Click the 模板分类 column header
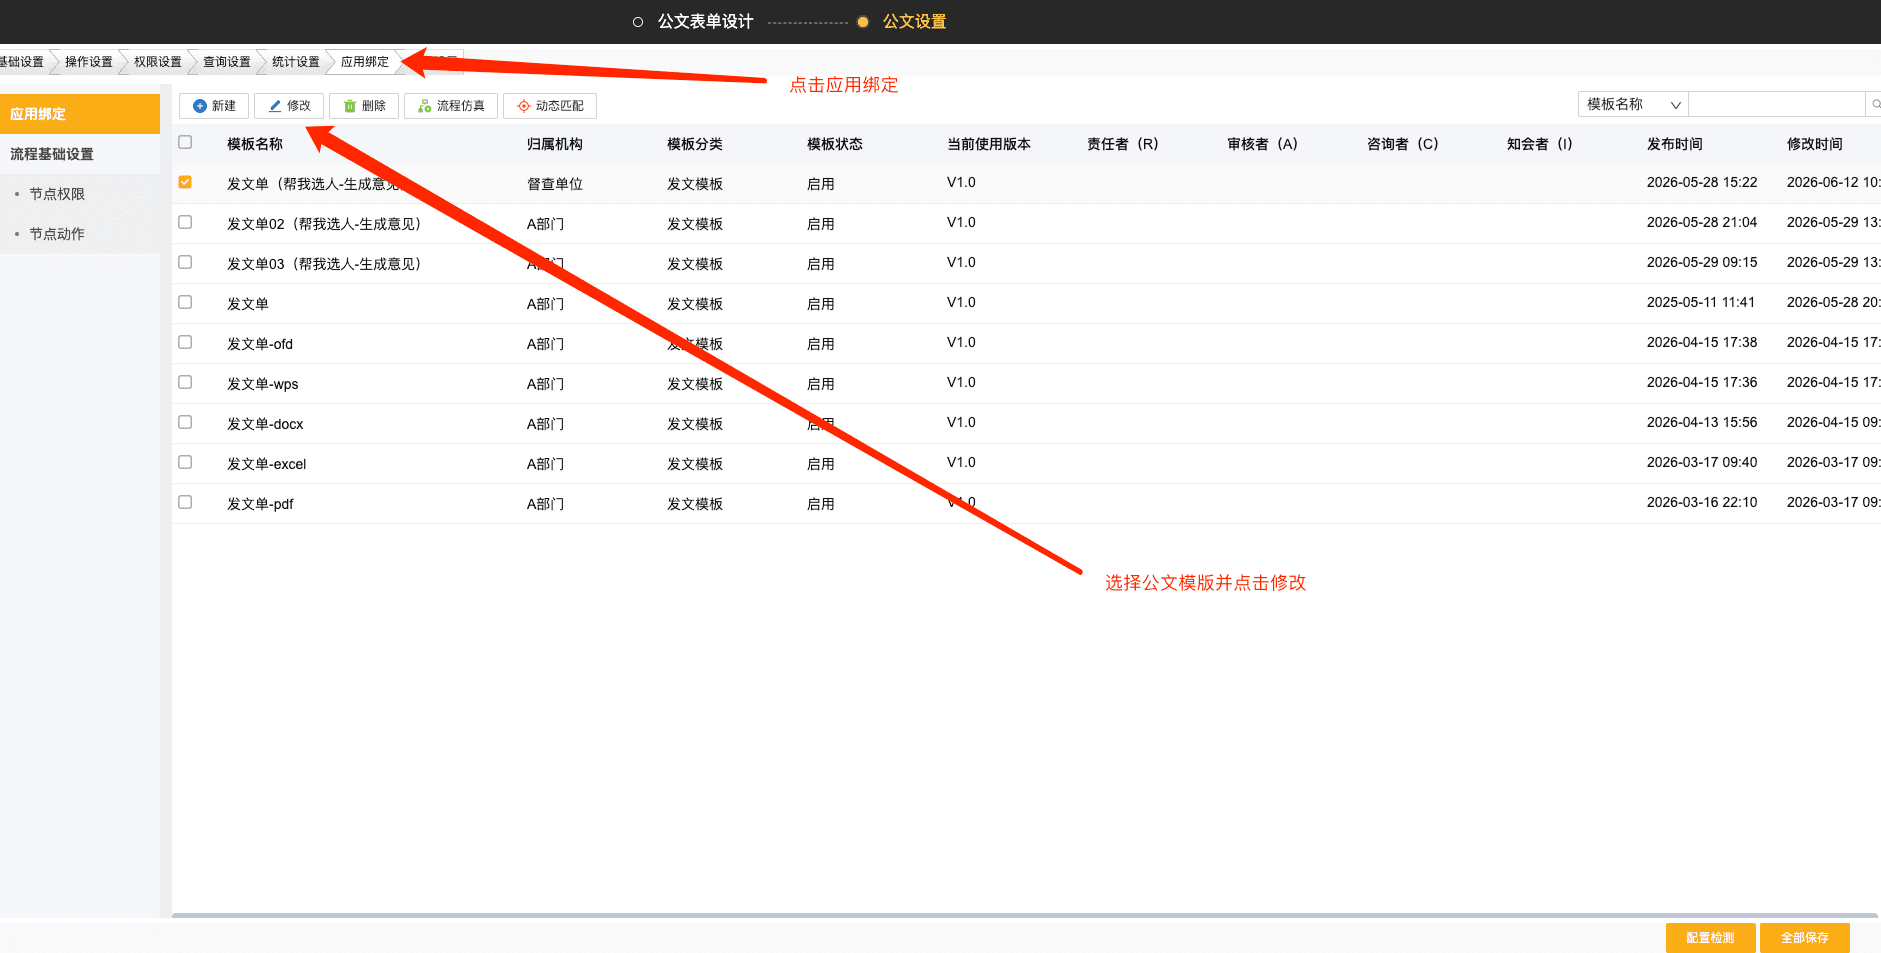This screenshot has height=953, width=1881. pos(695,144)
